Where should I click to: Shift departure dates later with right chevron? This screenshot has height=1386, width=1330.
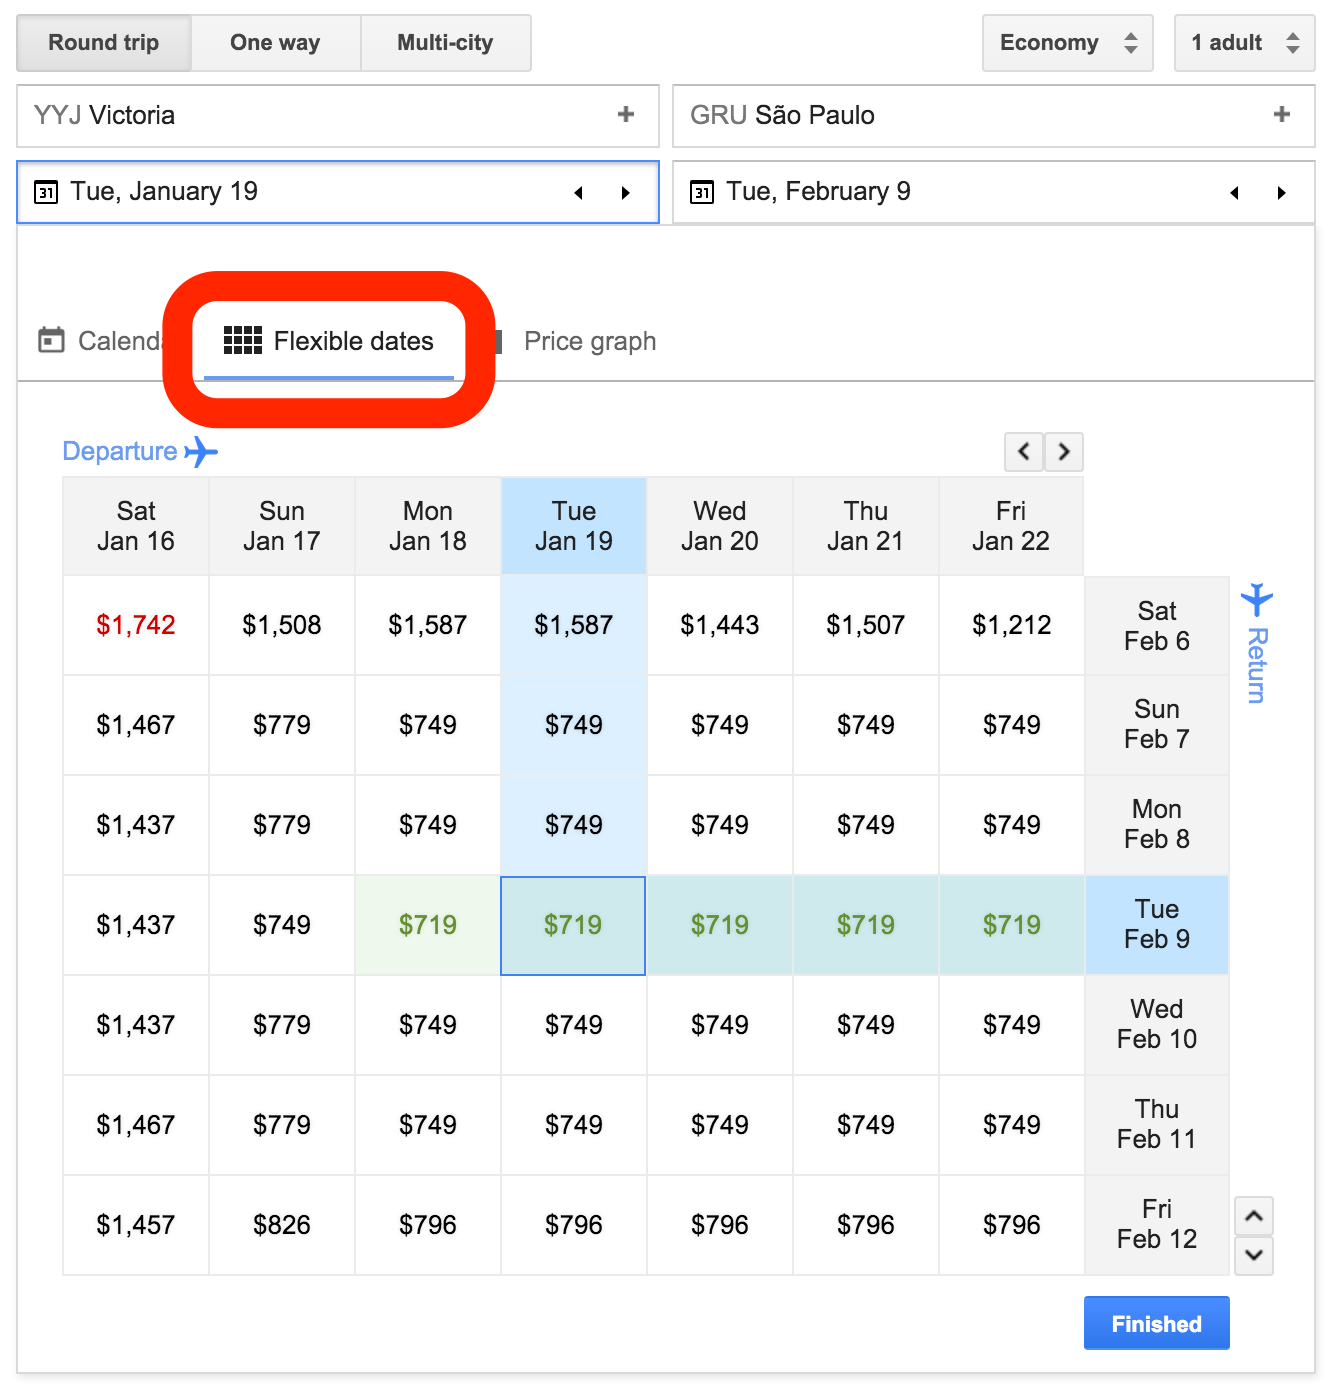[x=1064, y=452]
